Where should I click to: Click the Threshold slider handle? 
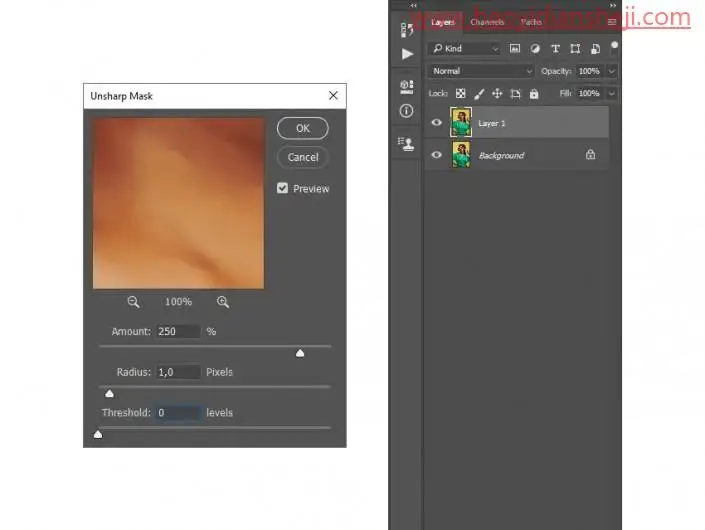pos(98,434)
